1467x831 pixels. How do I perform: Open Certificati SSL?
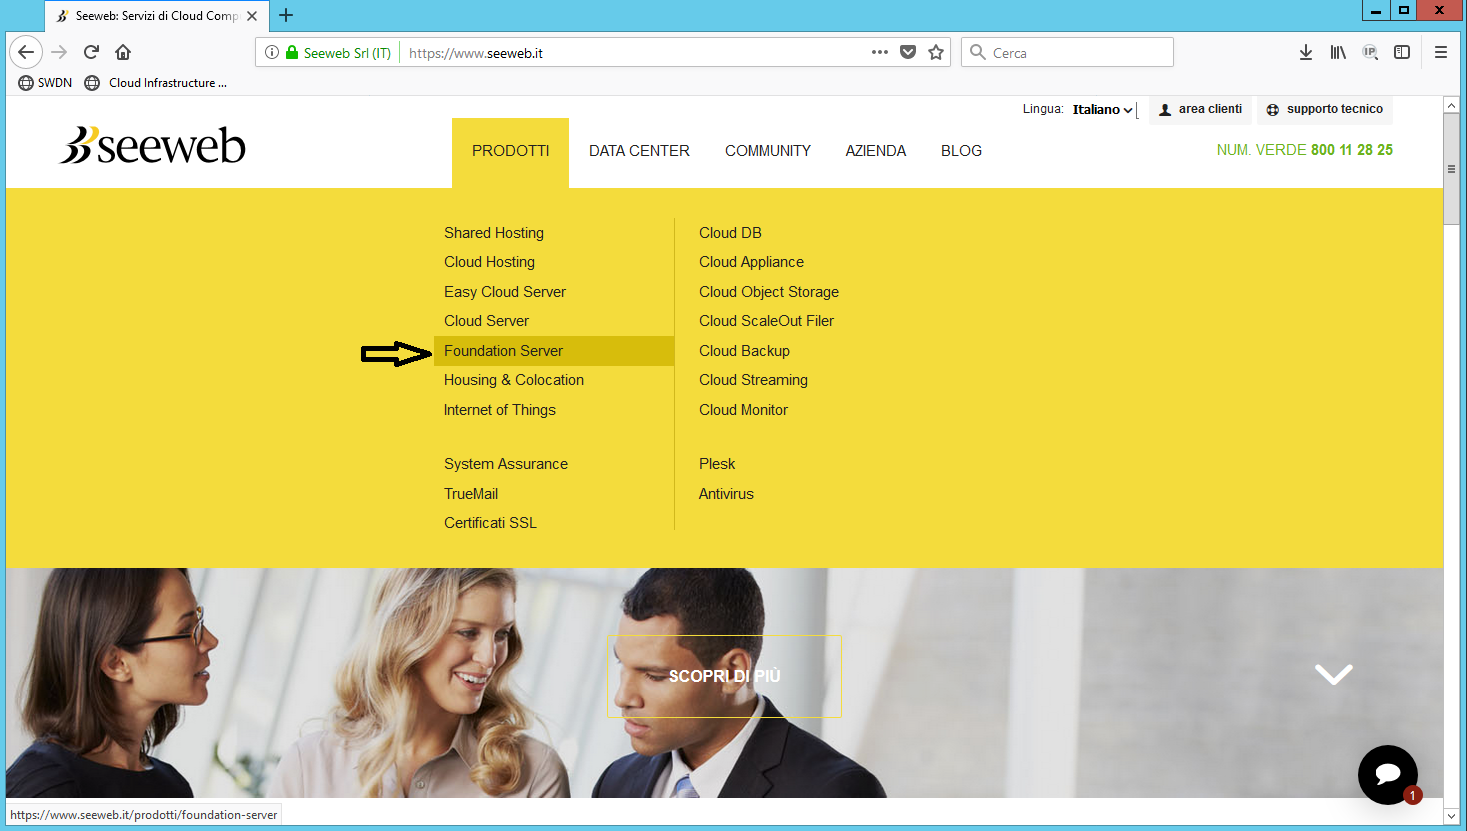pos(490,523)
